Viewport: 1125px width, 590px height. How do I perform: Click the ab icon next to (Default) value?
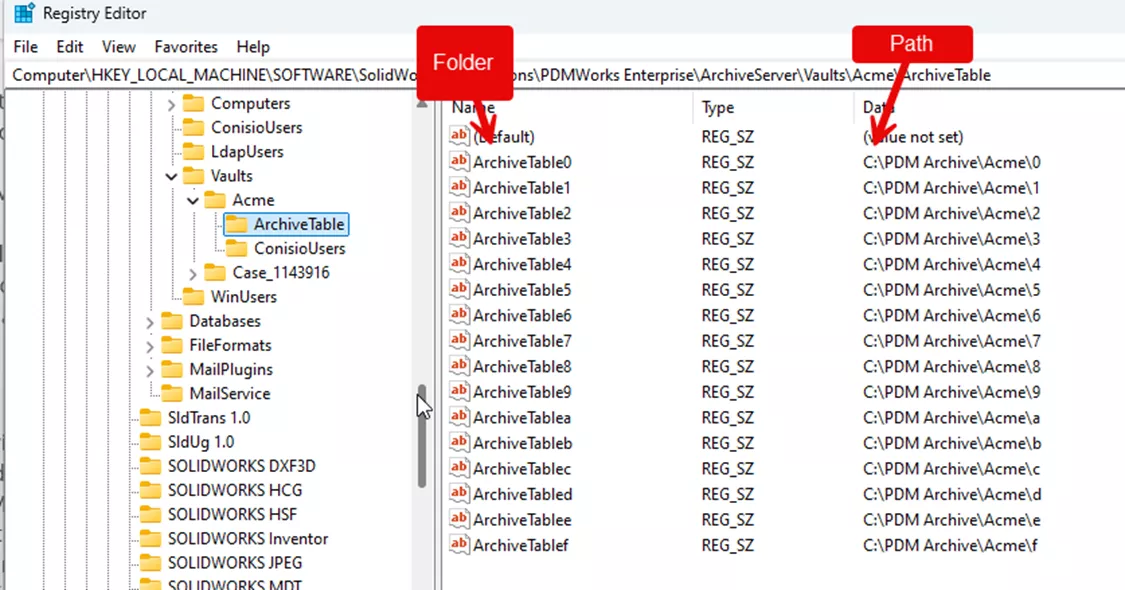coord(458,136)
